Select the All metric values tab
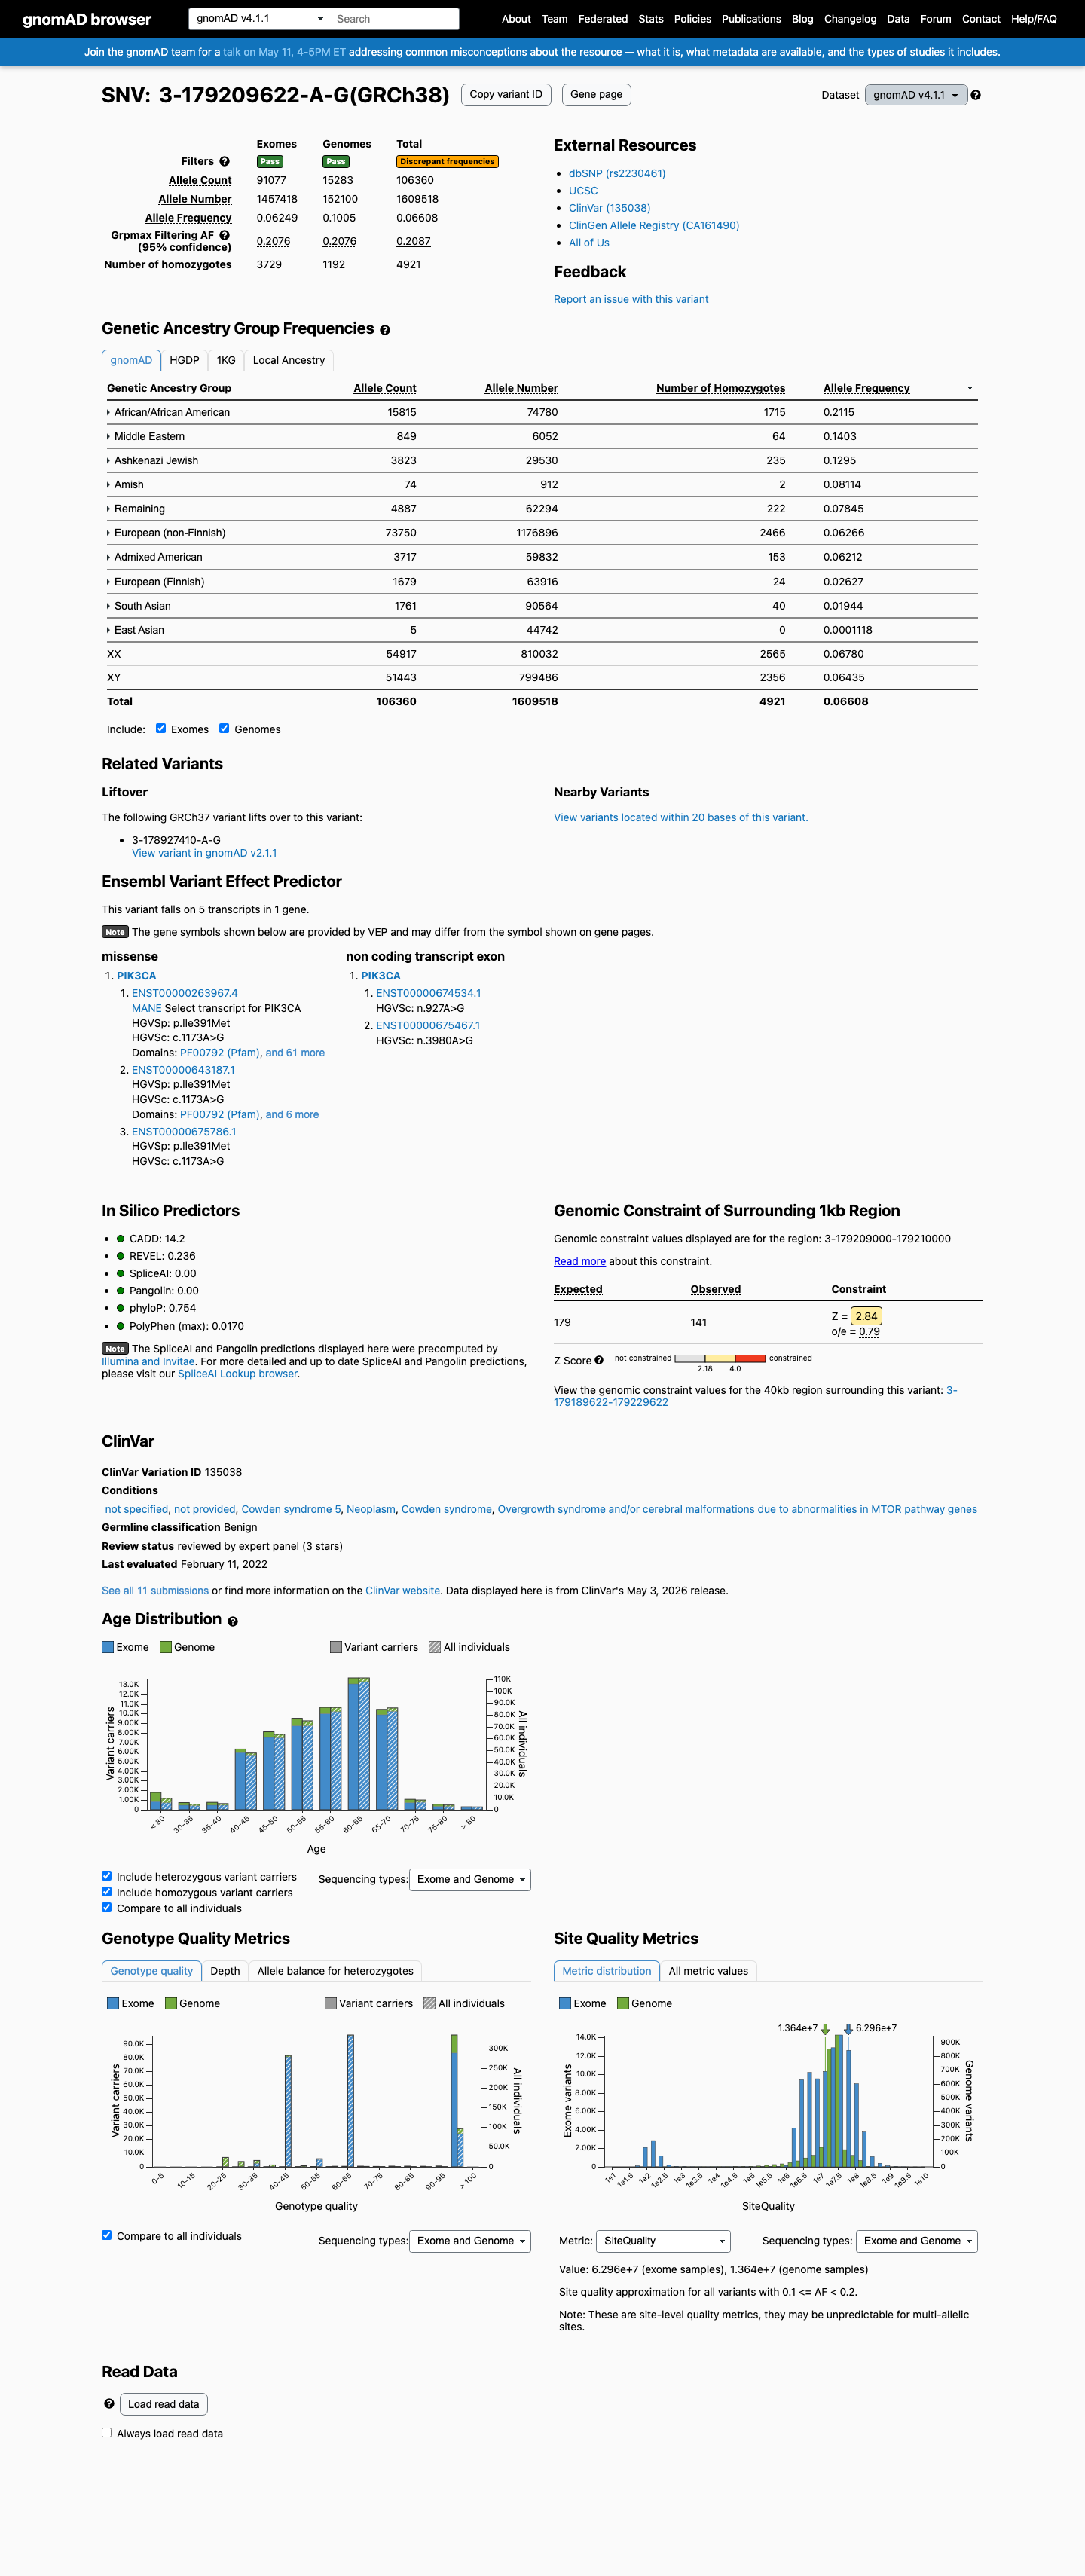Image resolution: width=1085 pixels, height=2576 pixels. pyautogui.click(x=708, y=1971)
